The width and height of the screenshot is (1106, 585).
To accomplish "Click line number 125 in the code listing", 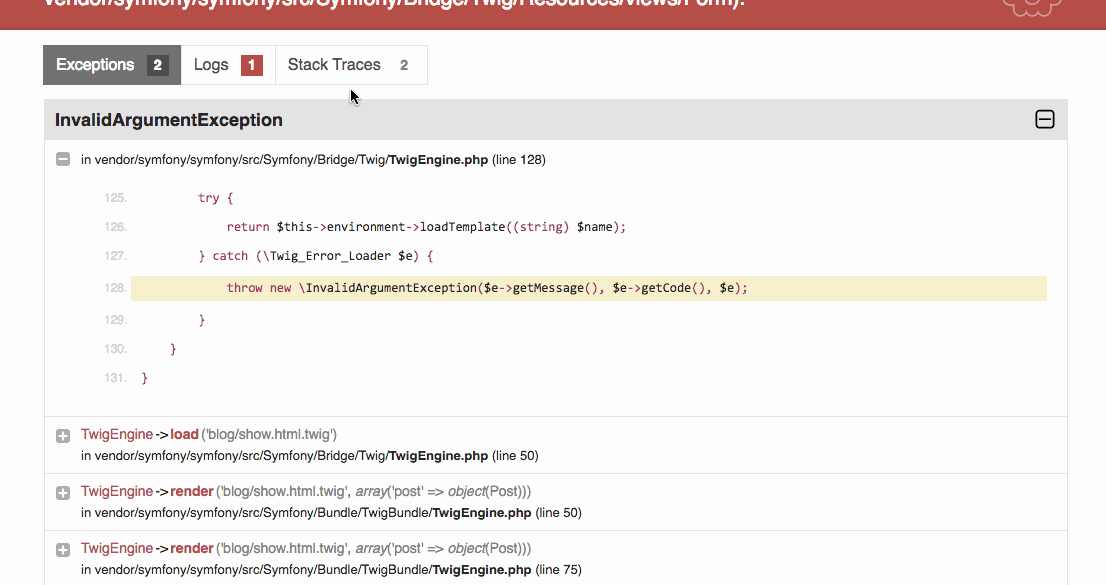I will [x=115, y=197].
